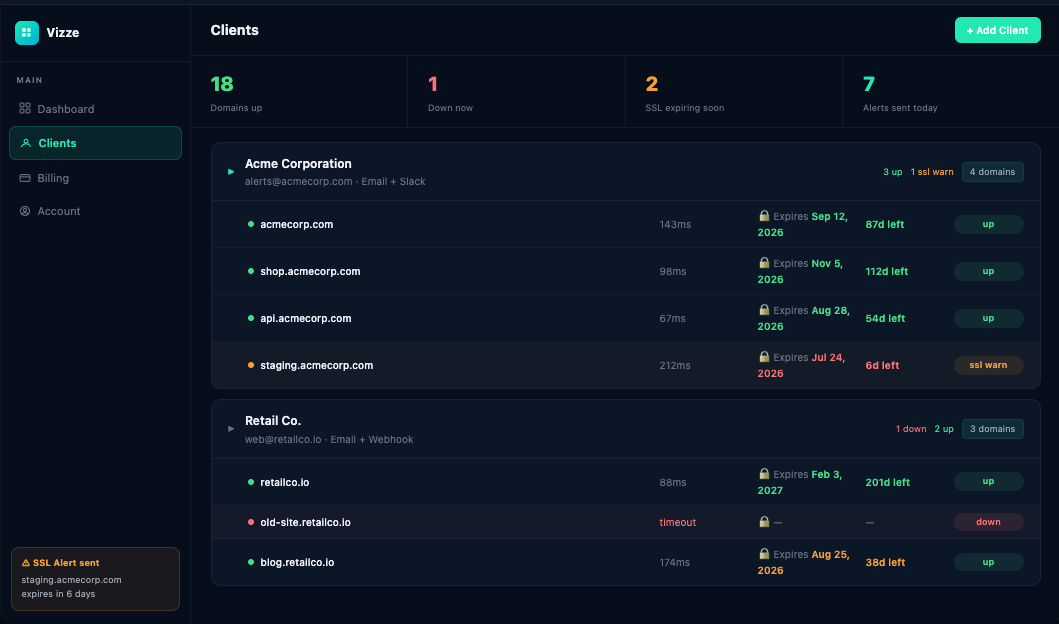This screenshot has width=1059, height=624.
Task: Click the SSL lock icon for acmecorp.com
Action: tap(764, 216)
